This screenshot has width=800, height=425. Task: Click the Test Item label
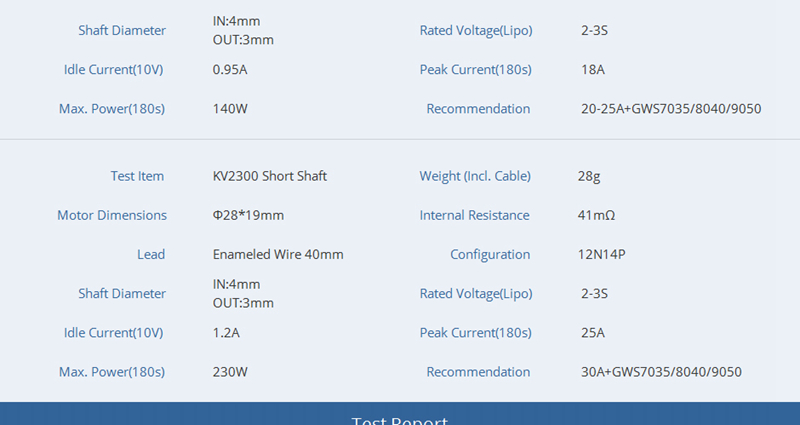pyautogui.click(x=137, y=176)
